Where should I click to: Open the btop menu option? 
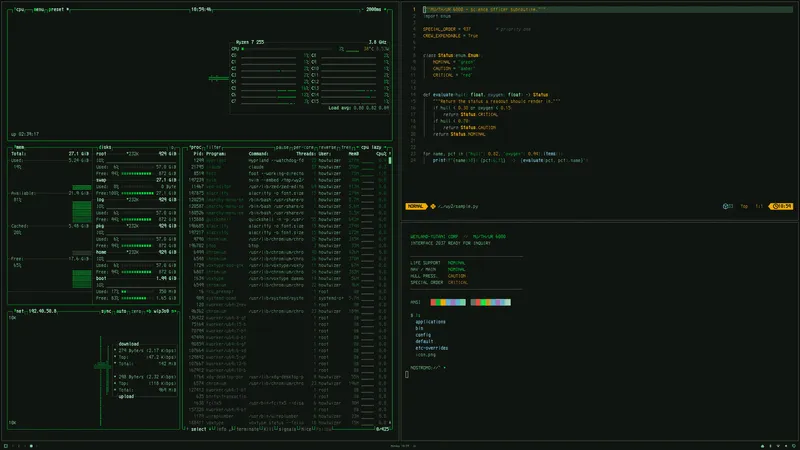tap(39, 9)
